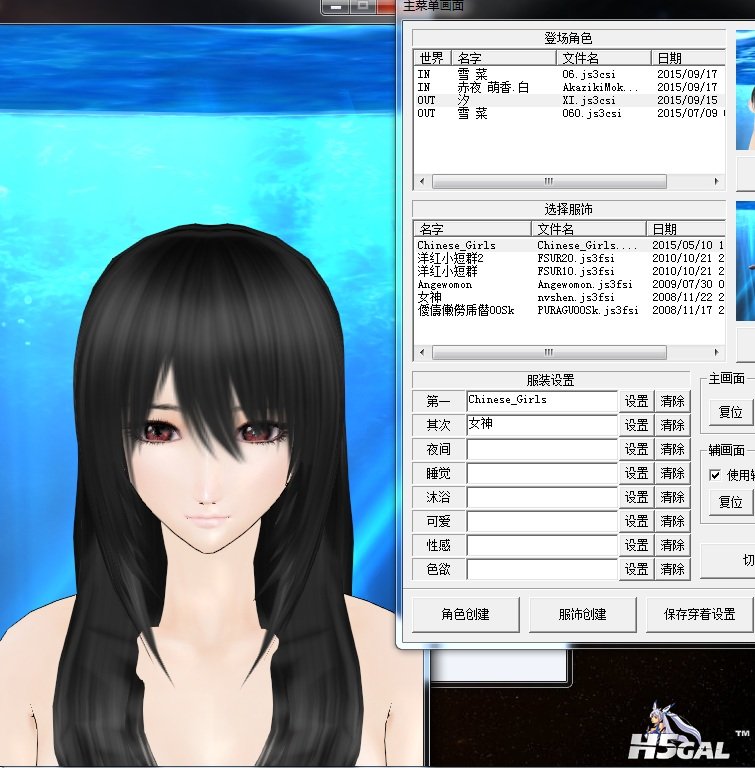
Task: Click 设置 for the 第一 outfit slot
Action: tap(636, 401)
